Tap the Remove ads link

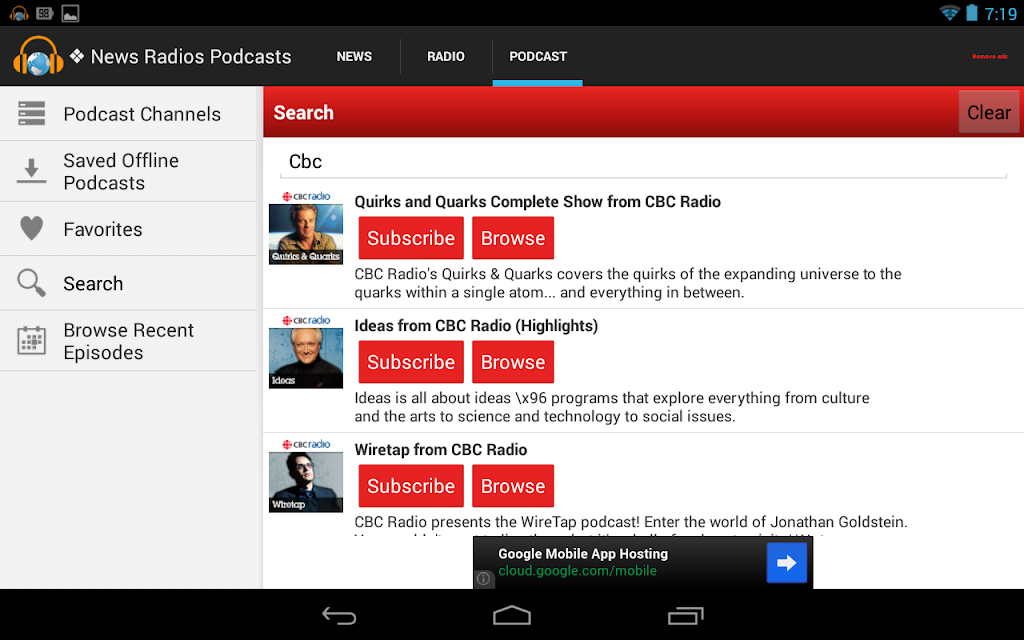click(x=989, y=57)
